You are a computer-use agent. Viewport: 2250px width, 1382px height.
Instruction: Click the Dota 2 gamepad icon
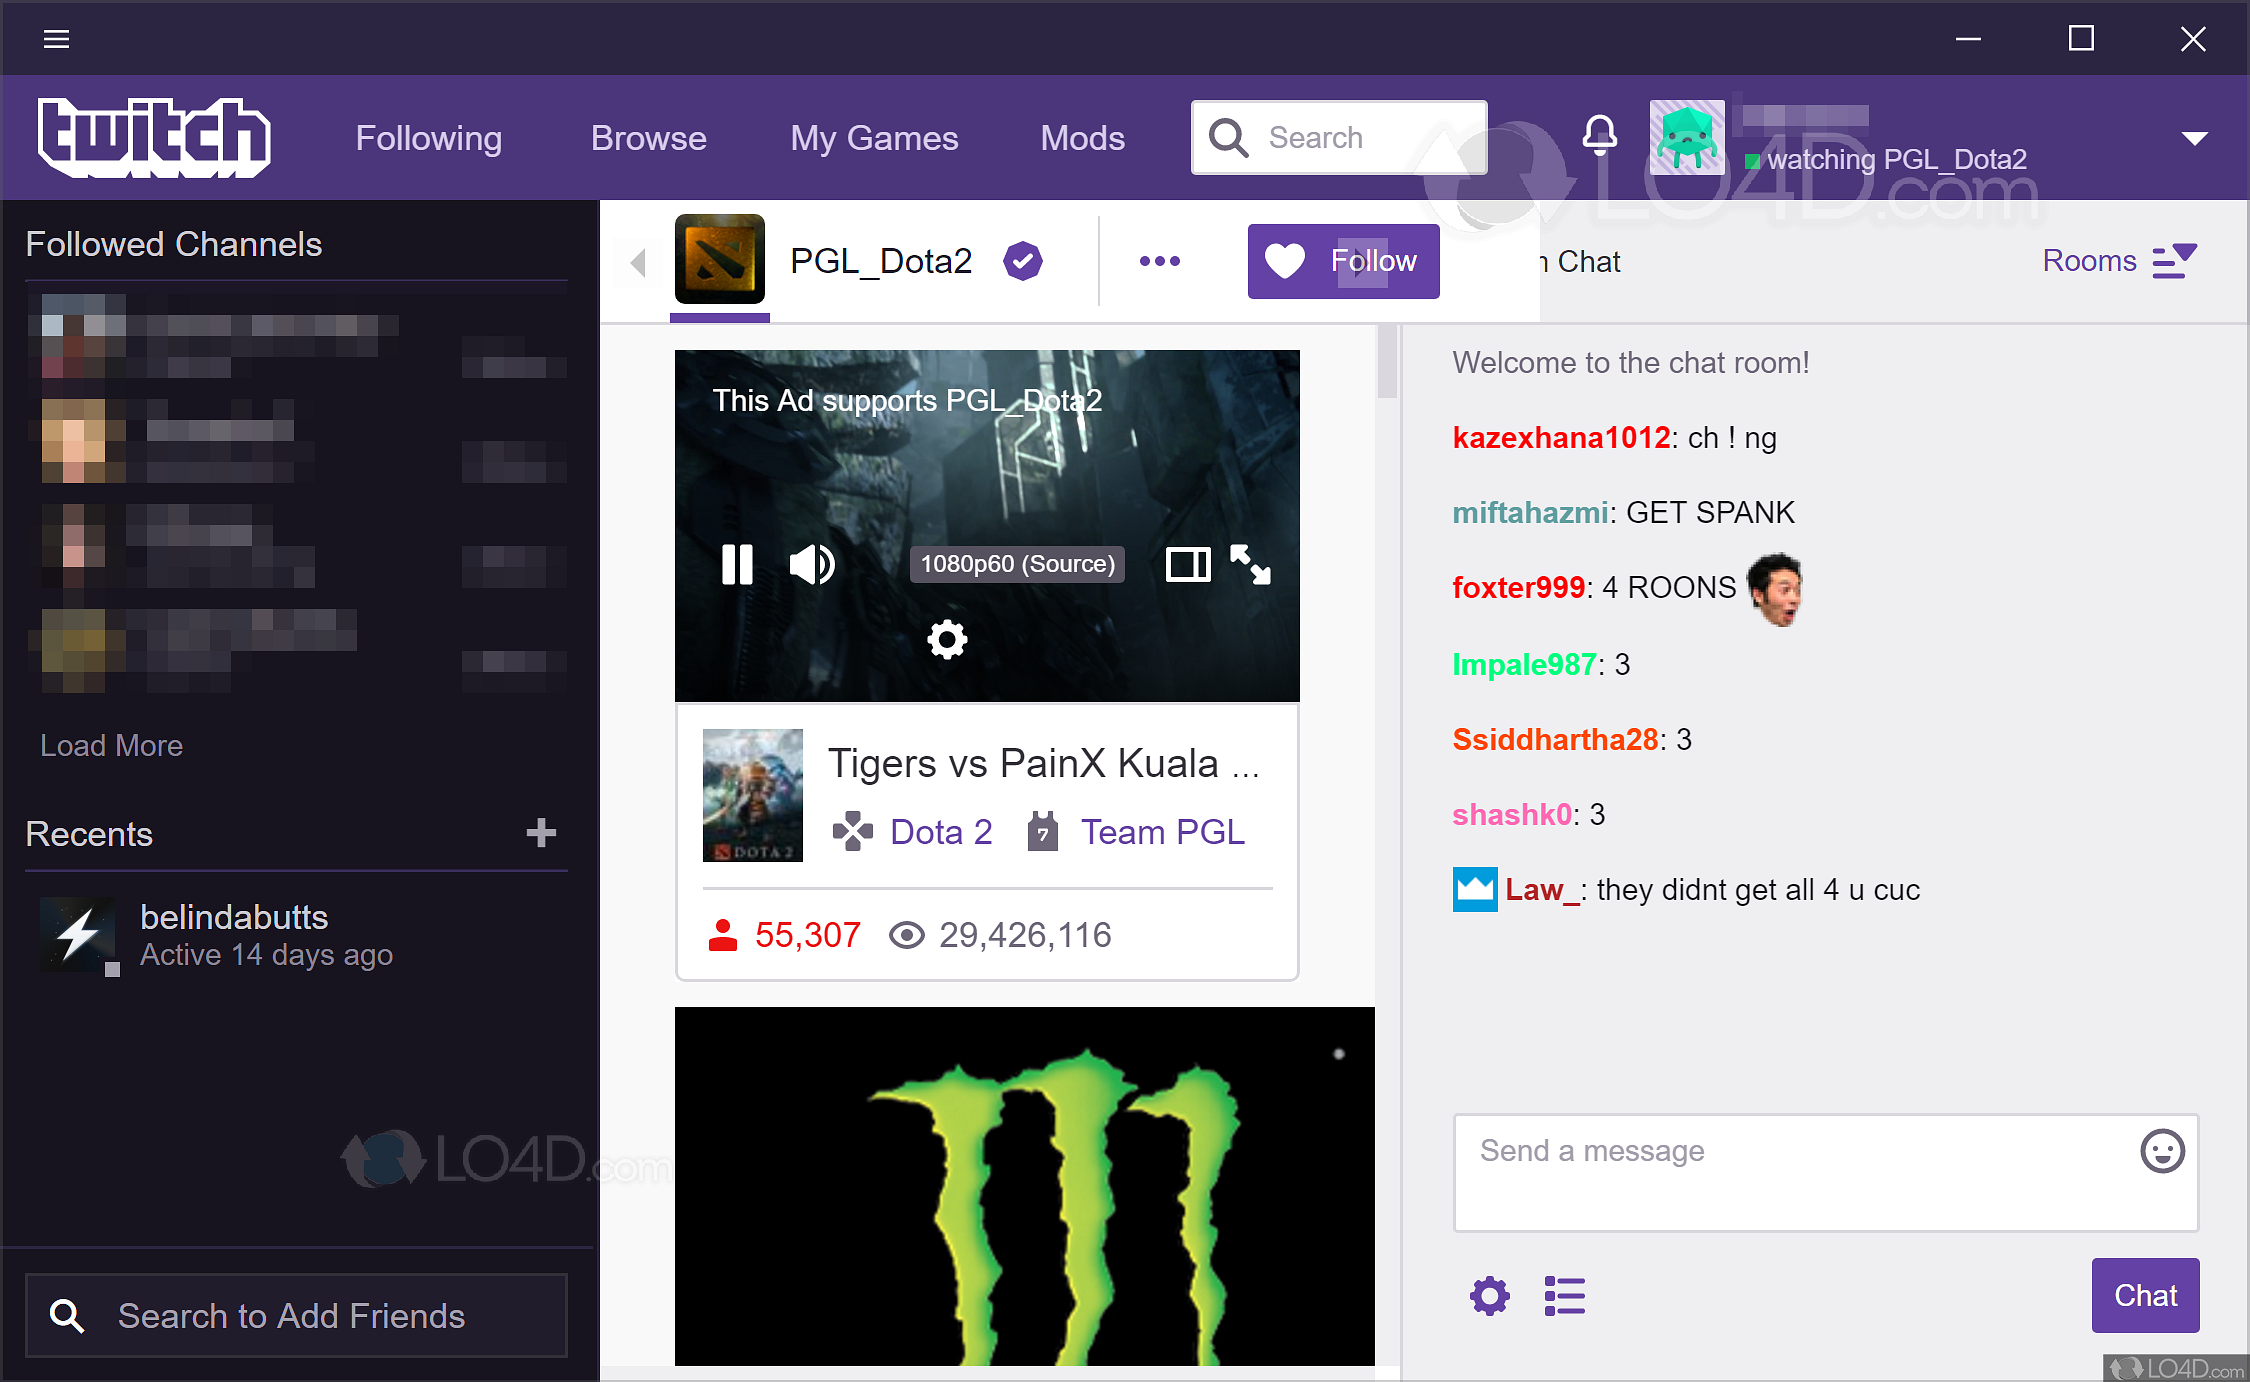click(x=852, y=831)
